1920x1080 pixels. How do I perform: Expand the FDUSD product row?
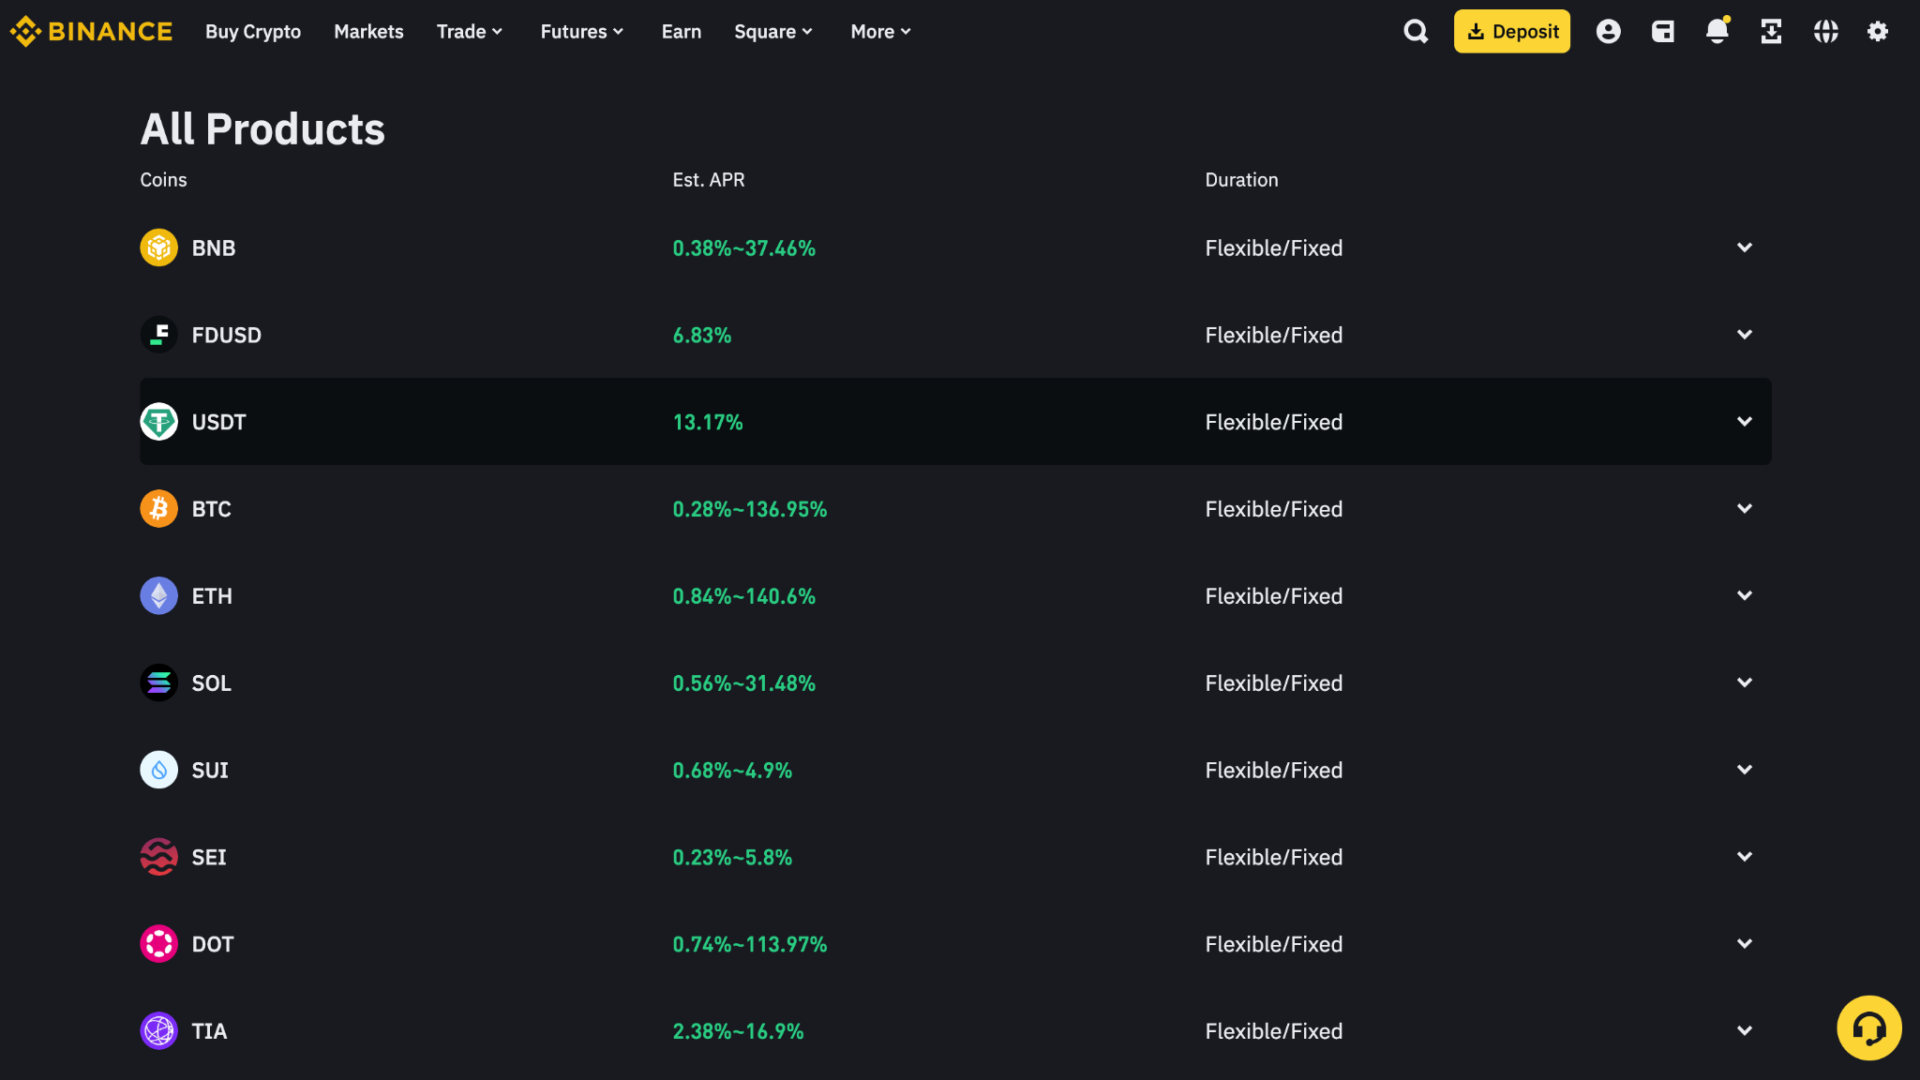point(1744,334)
